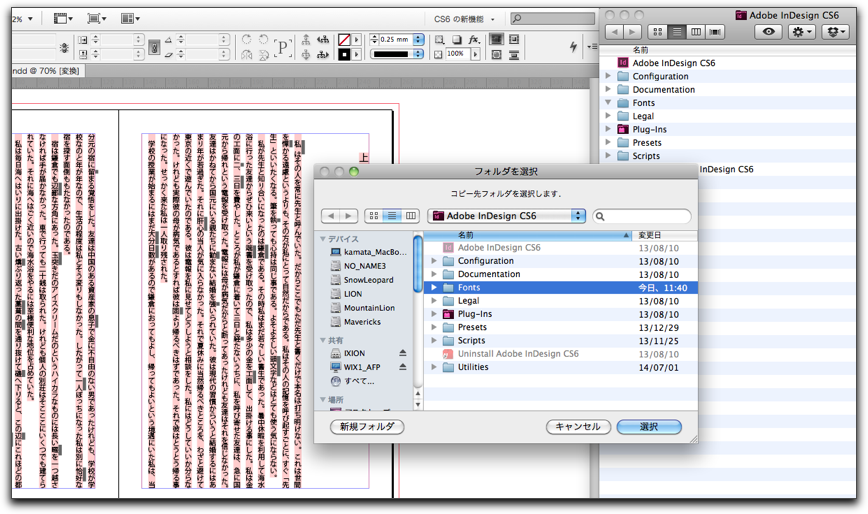Open the screen mode dropdown
This screenshot has width=868, height=514.
point(97,18)
